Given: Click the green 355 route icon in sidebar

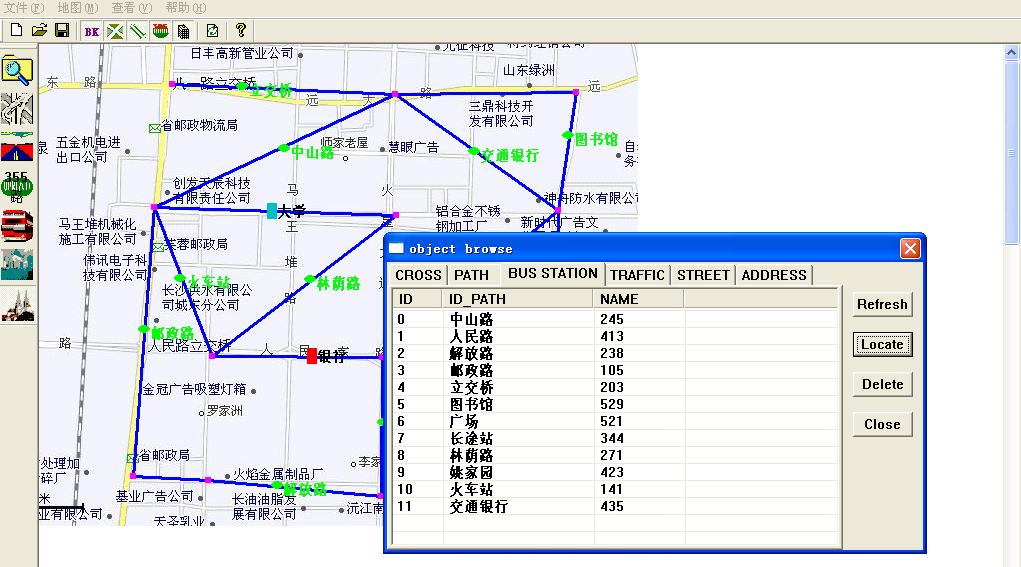Looking at the screenshot, I should 17,187.
